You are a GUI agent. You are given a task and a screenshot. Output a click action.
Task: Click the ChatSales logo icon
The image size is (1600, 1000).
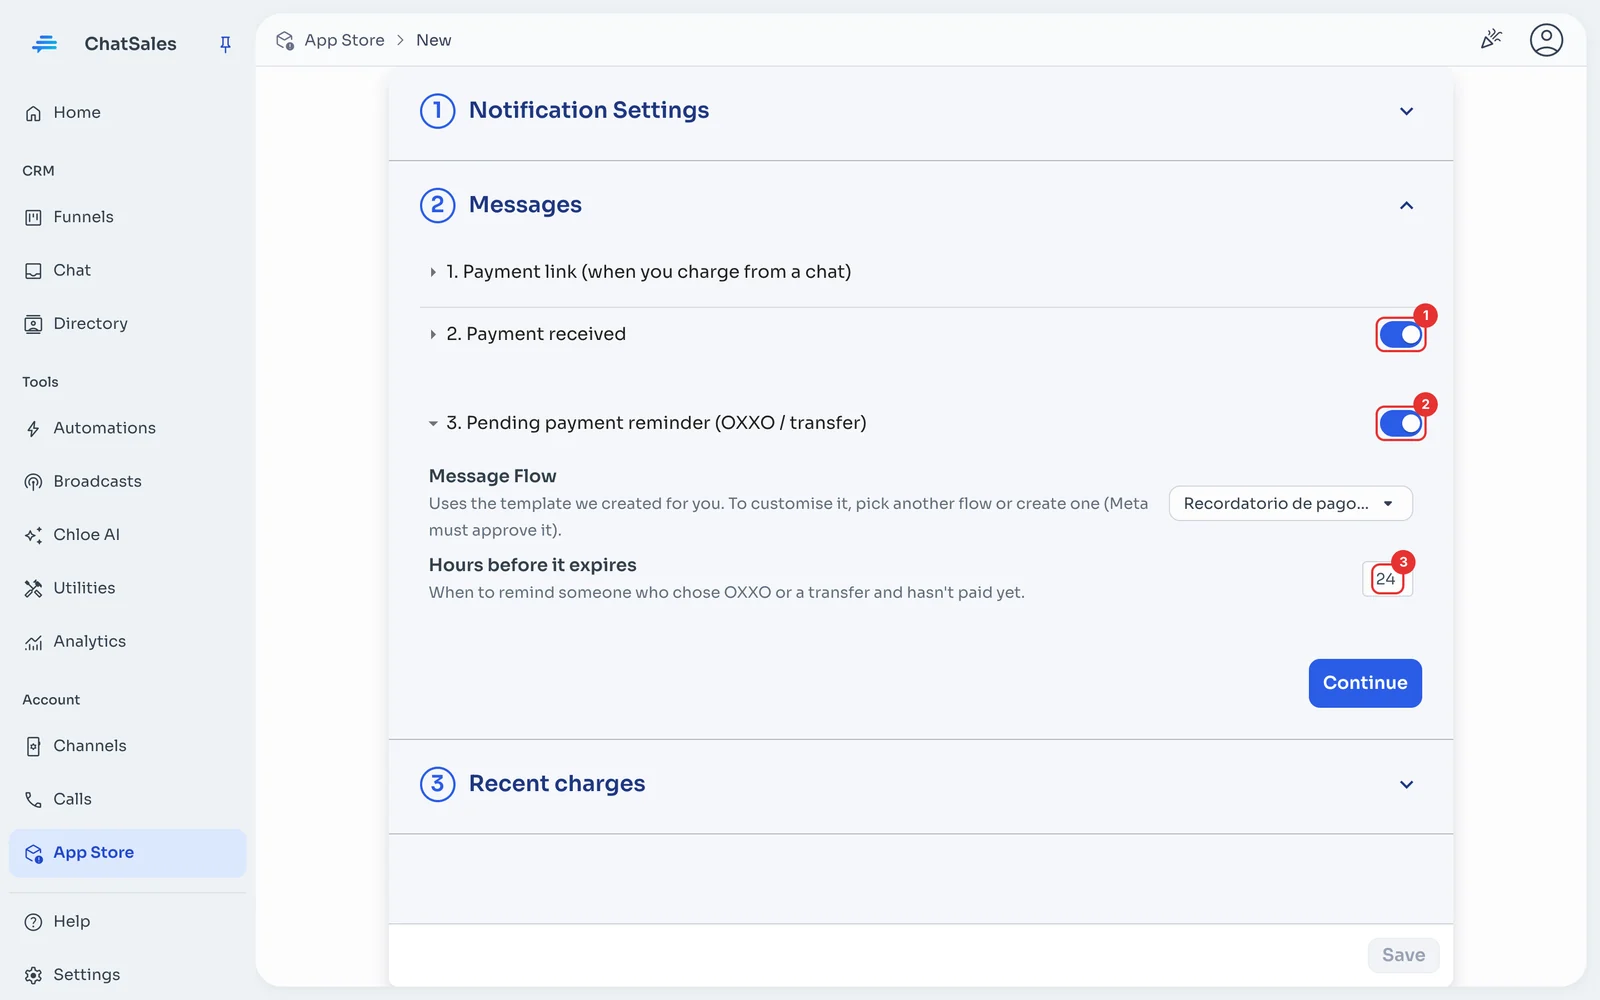click(44, 43)
